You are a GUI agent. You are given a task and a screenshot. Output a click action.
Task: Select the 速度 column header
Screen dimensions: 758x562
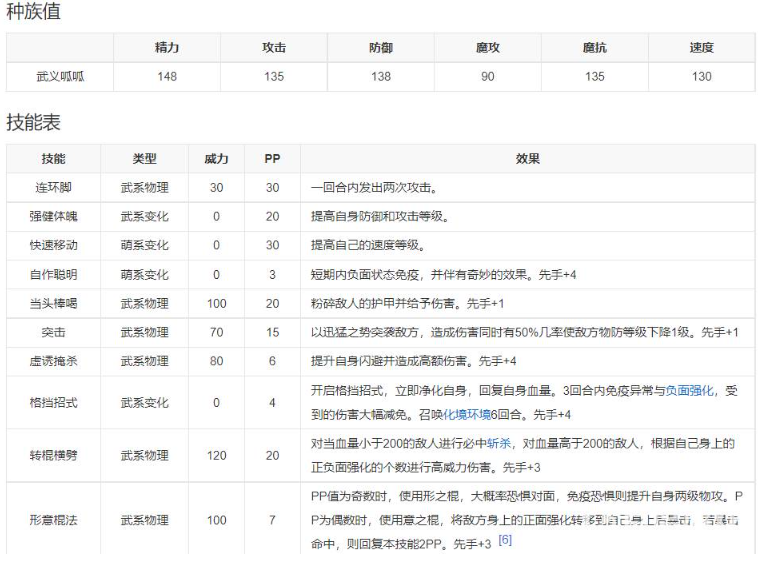pyautogui.click(x=701, y=47)
